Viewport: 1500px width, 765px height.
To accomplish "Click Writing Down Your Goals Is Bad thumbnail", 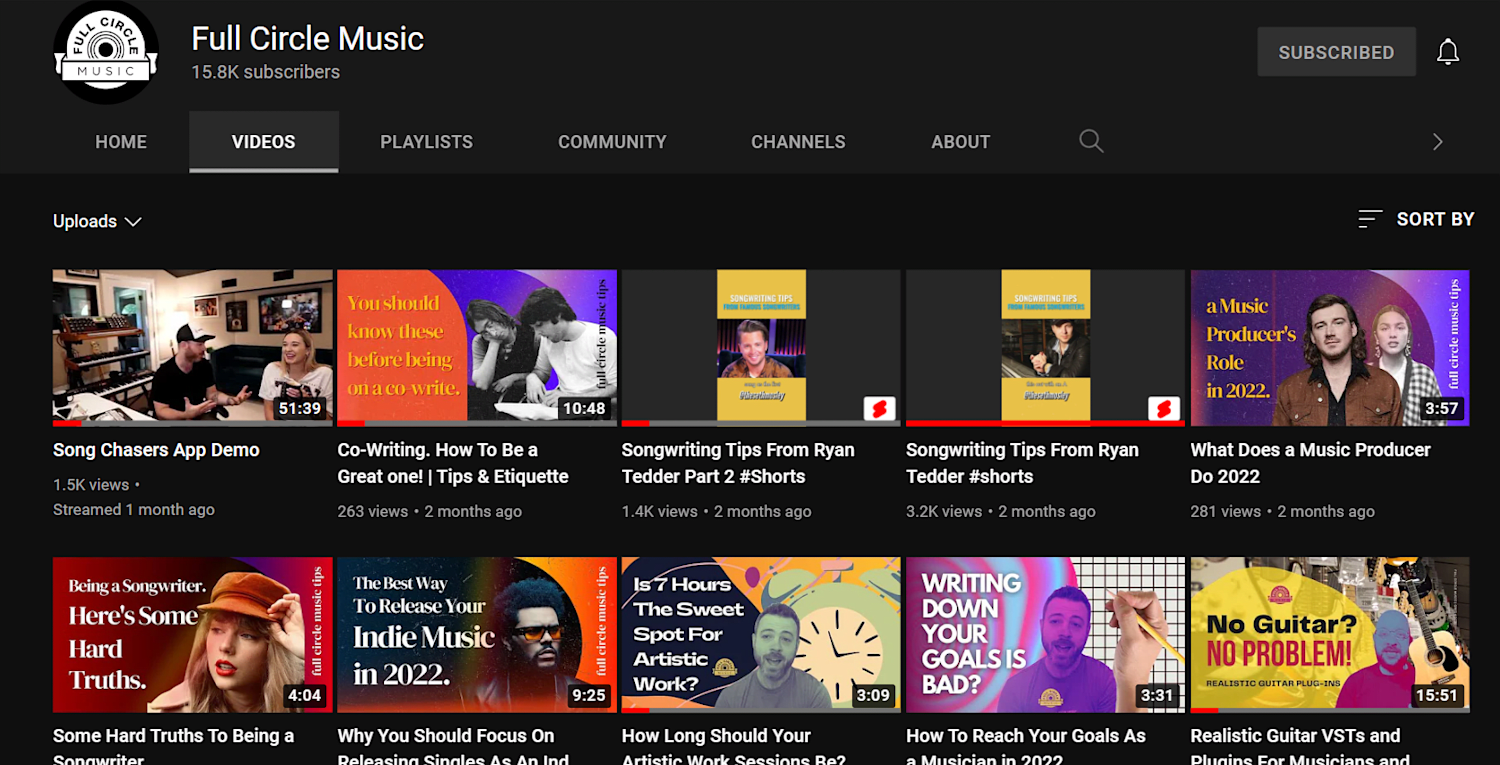I will (x=1046, y=635).
